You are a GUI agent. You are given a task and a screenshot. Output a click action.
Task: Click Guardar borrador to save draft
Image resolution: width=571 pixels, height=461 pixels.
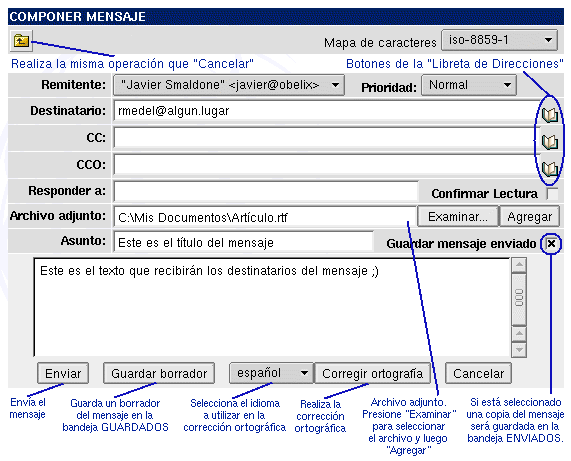159,373
